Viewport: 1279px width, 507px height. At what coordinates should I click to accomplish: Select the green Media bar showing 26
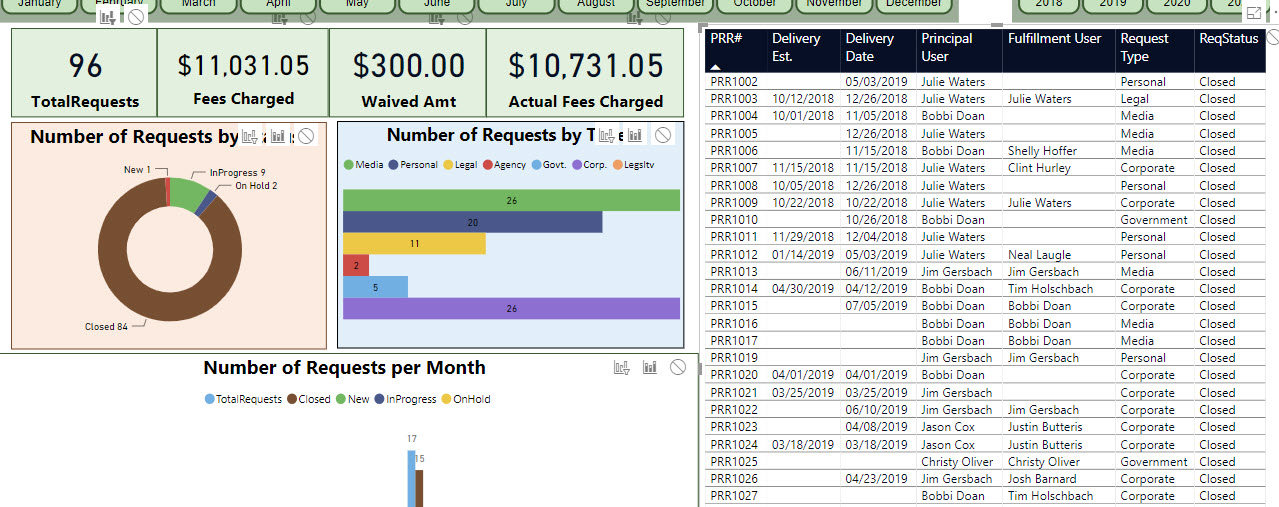pyautogui.click(x=511, y=200)
